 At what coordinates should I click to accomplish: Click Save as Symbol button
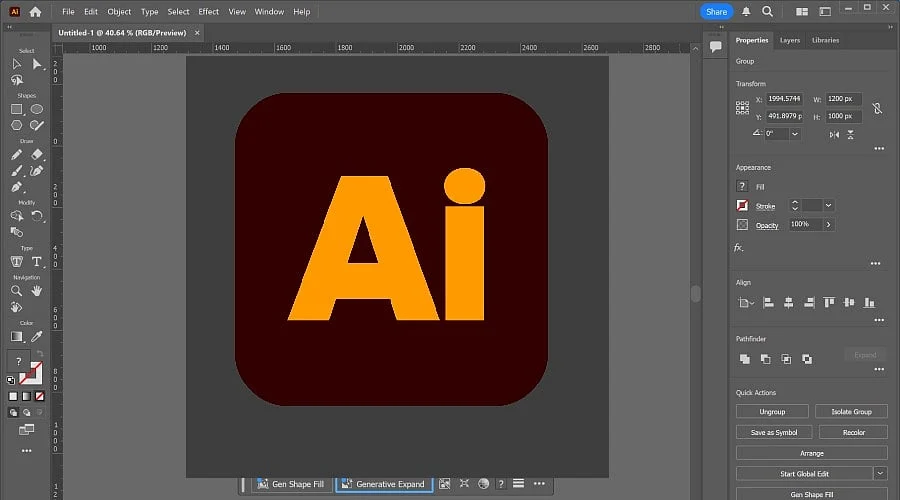[774, 432]
